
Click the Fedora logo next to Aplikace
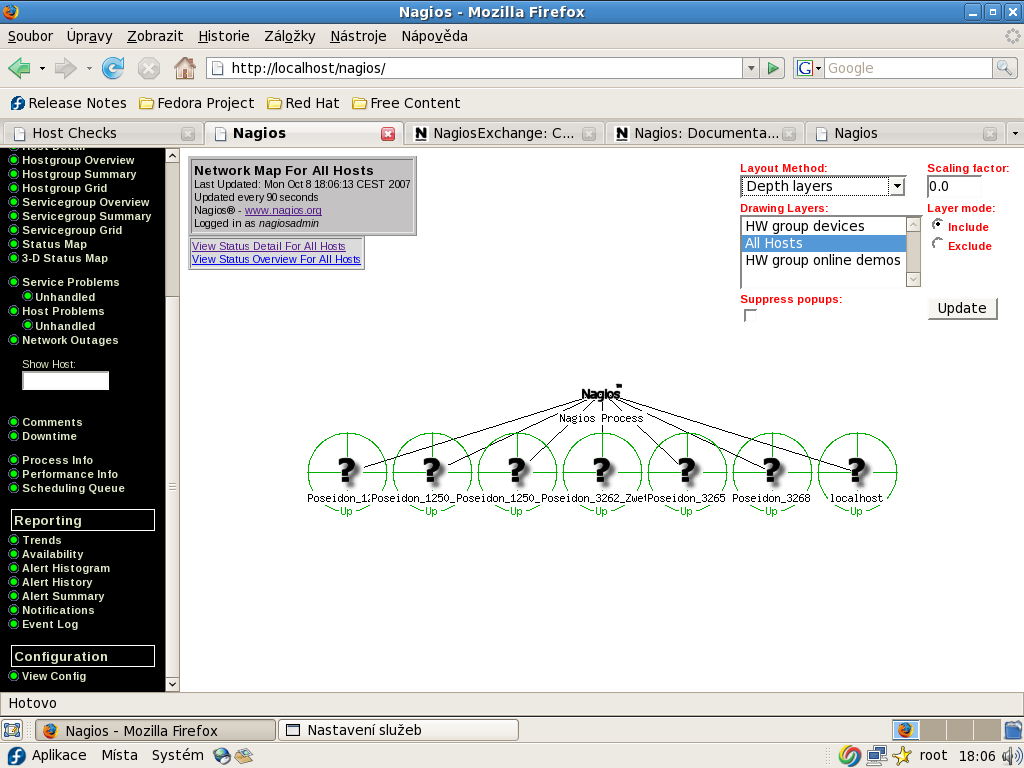pyautogui.click(x=16, y=756)
